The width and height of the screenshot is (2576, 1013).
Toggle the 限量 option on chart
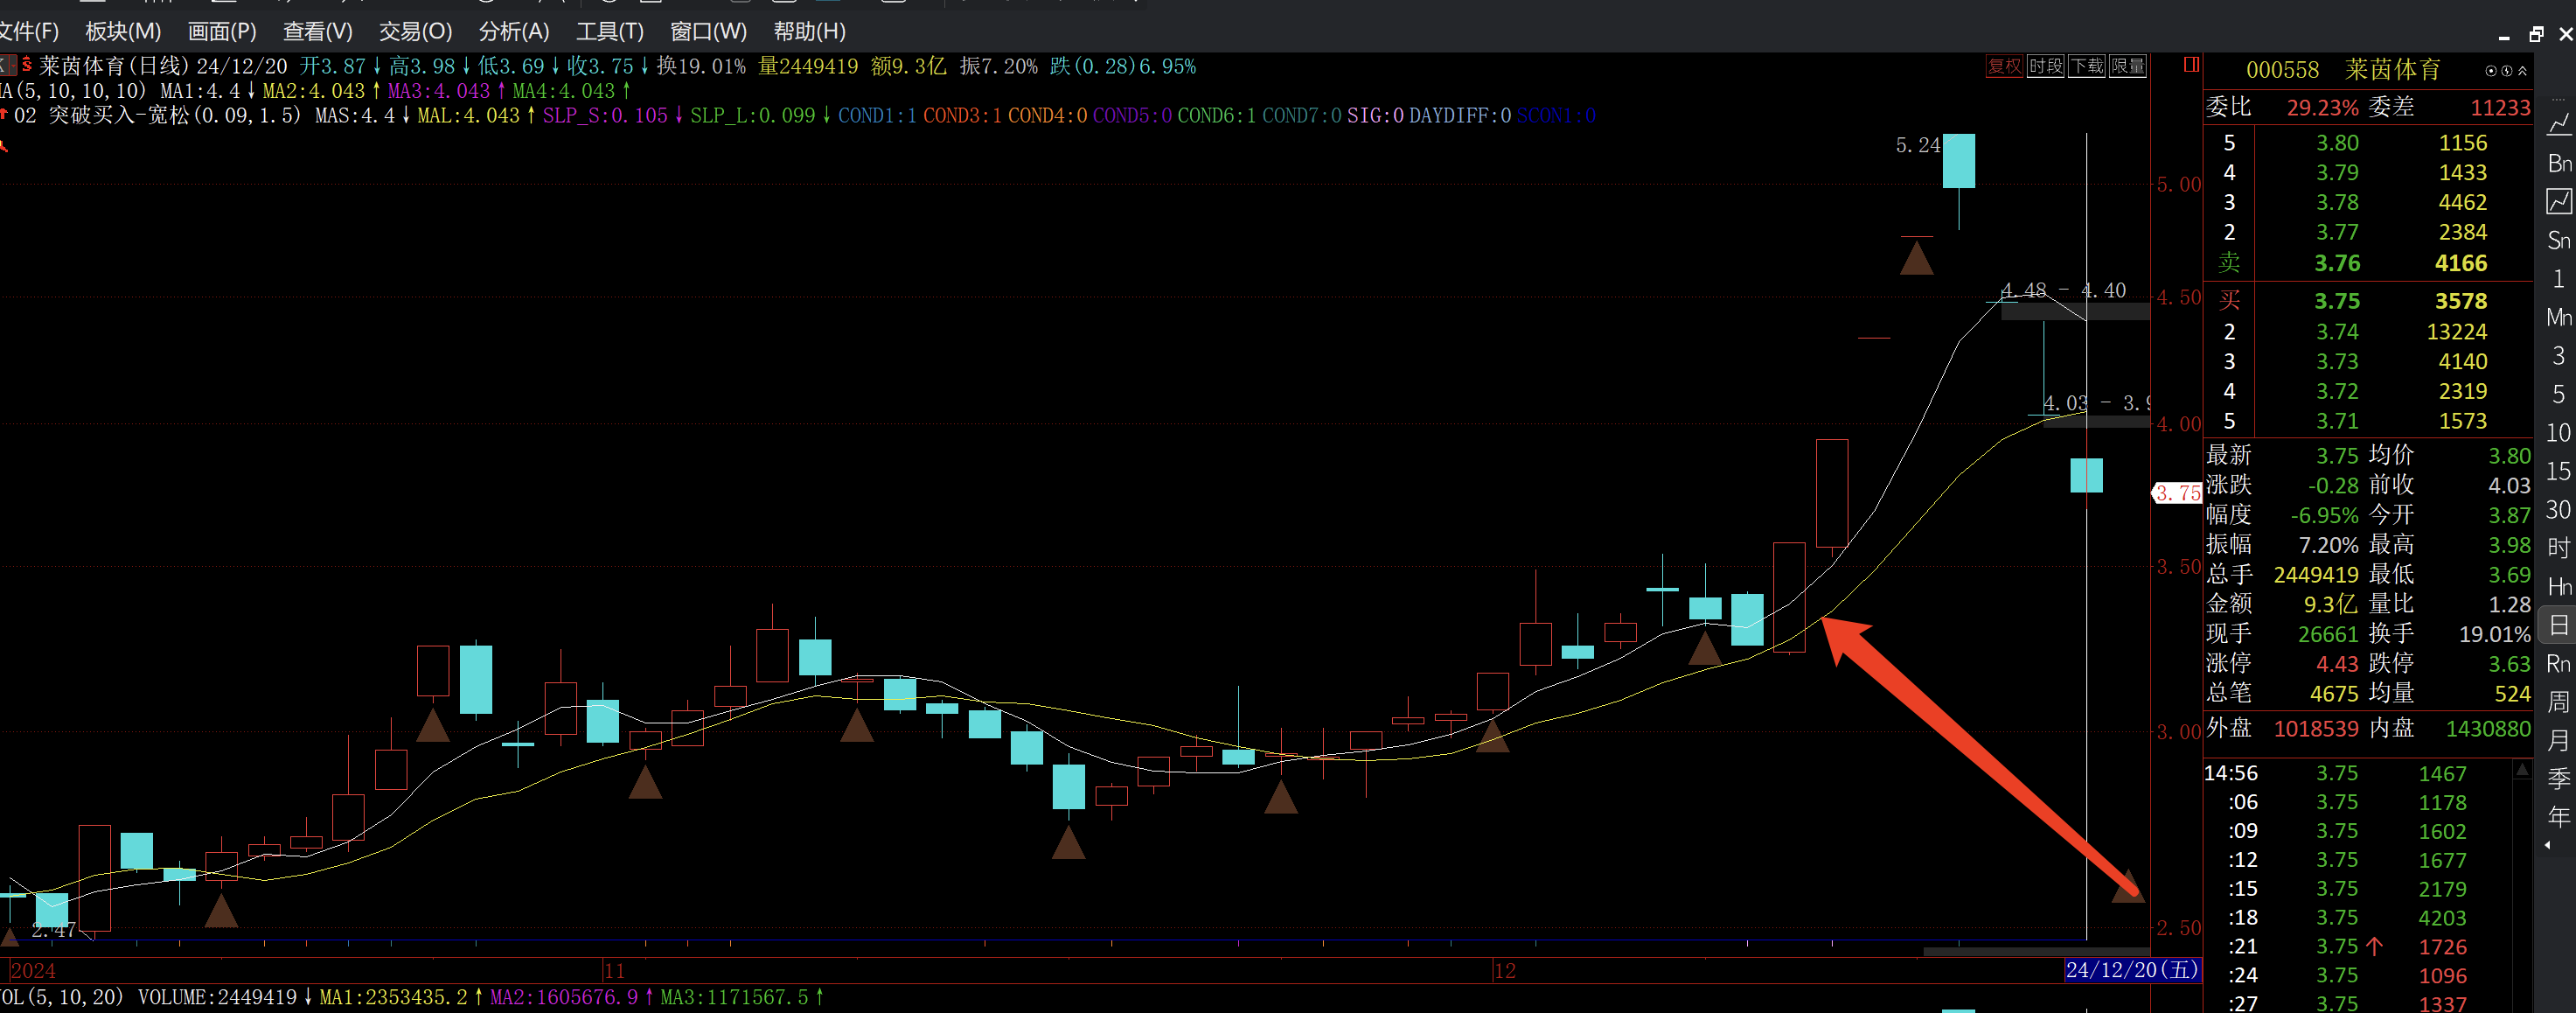(x=2127, y=66)
